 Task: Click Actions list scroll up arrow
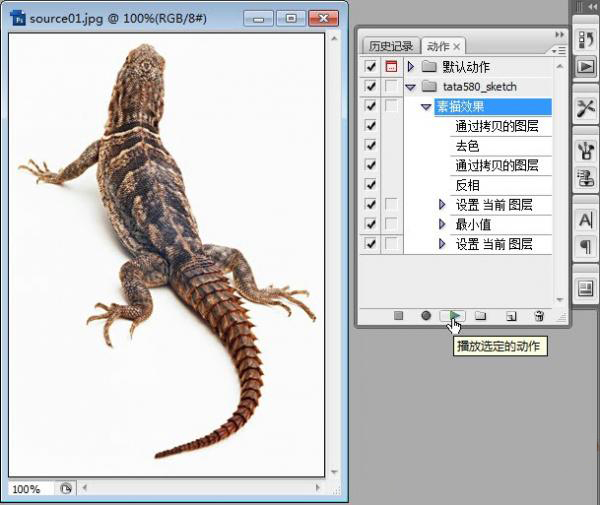[560, 67]
